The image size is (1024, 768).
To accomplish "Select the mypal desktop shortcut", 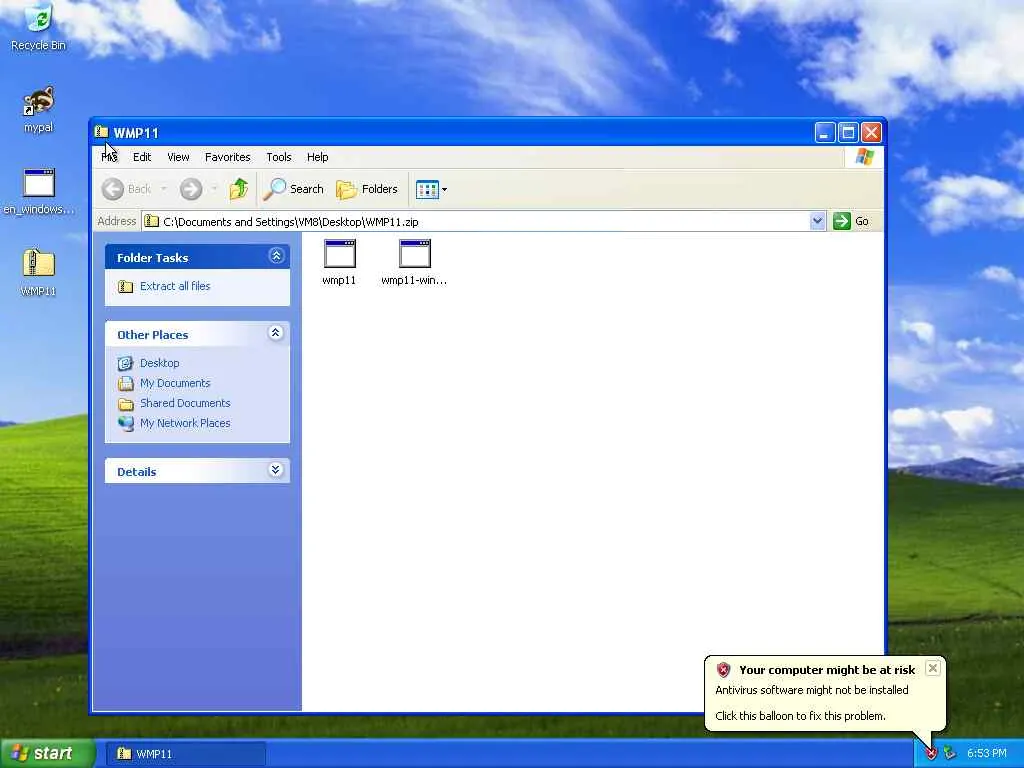I will click(x=38, y=110).
